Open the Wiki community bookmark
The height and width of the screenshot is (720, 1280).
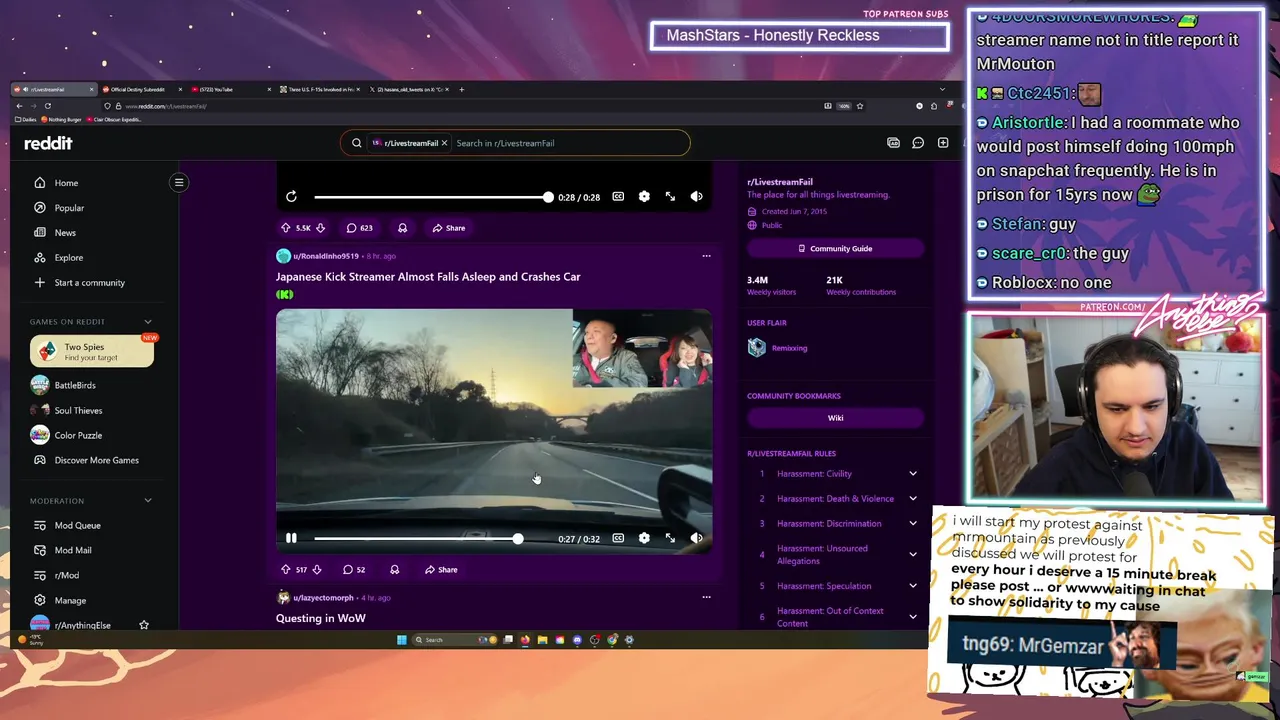[x=835, y=418]
